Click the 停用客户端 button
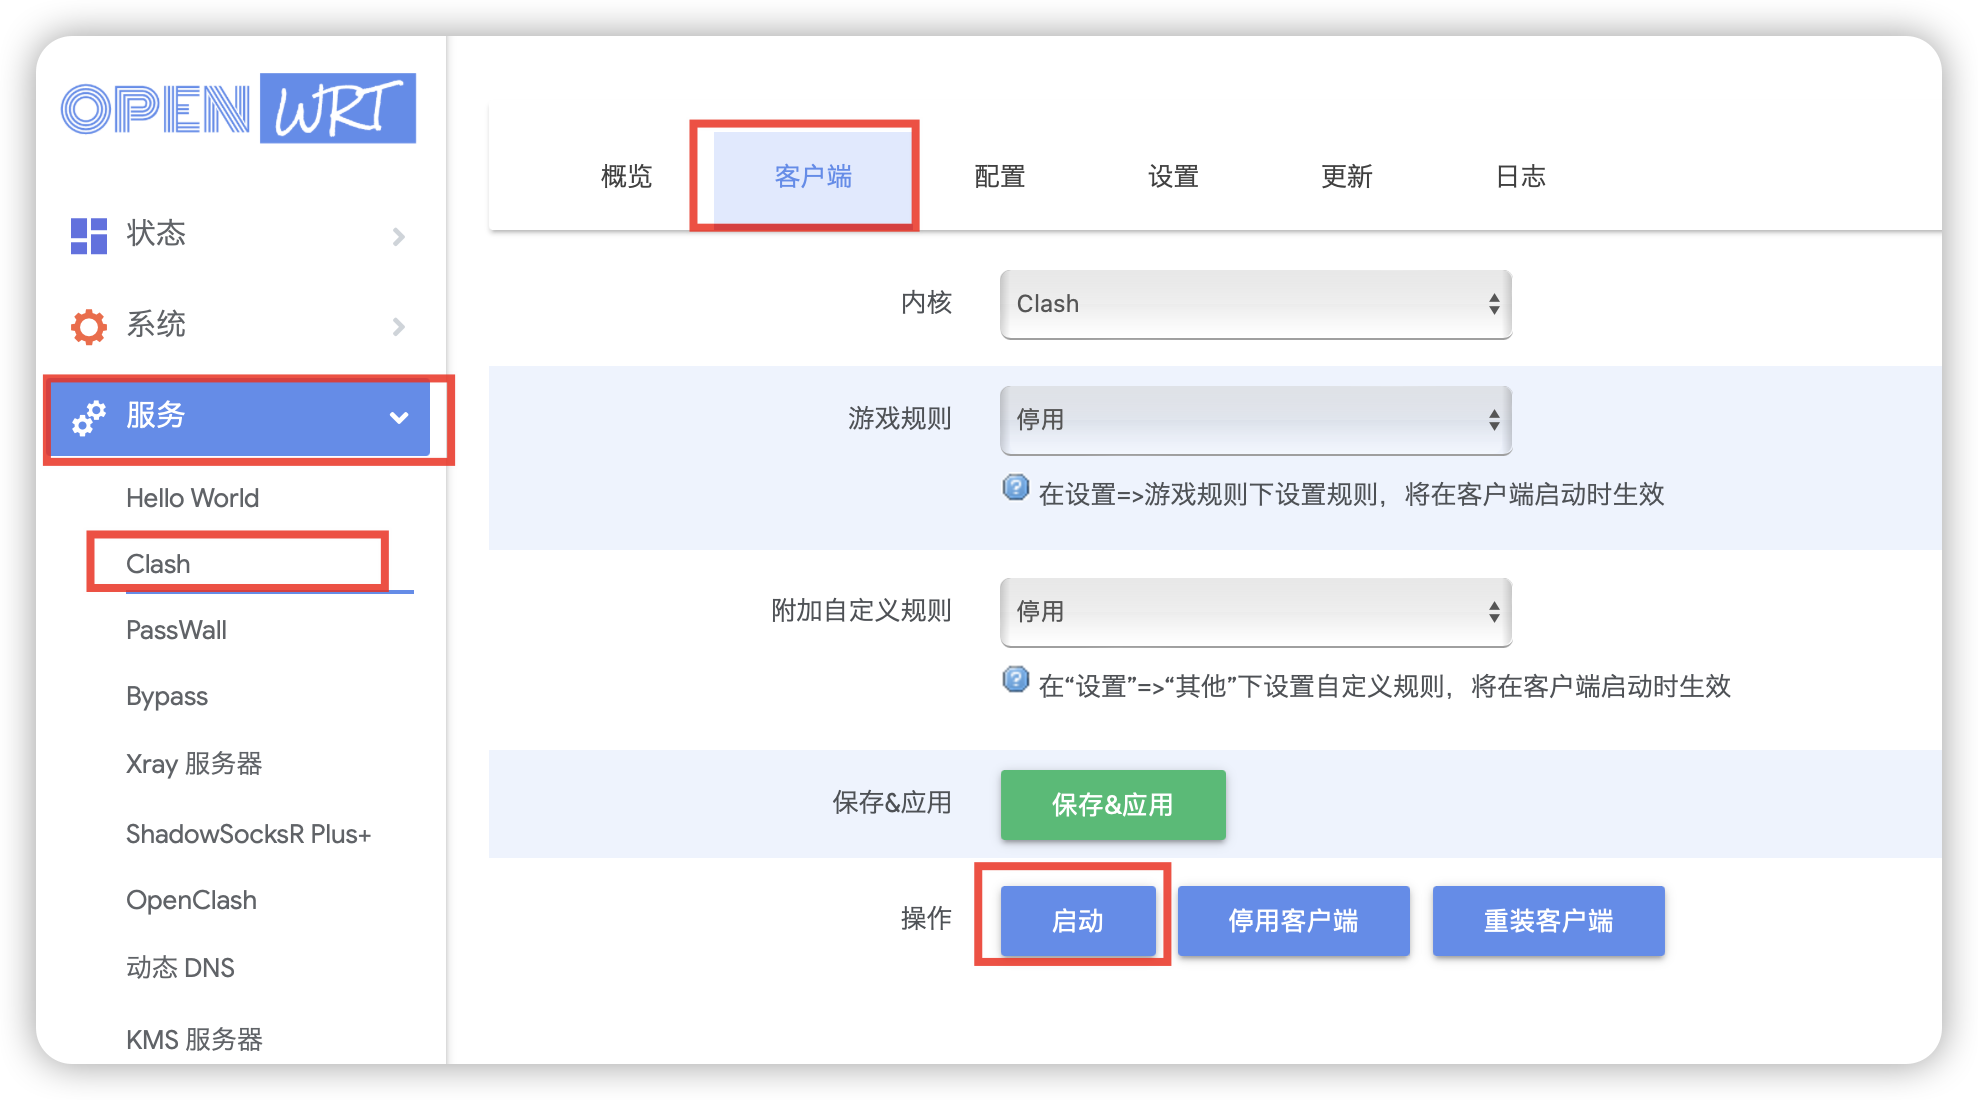1978x1100 pixels. 1293,920
